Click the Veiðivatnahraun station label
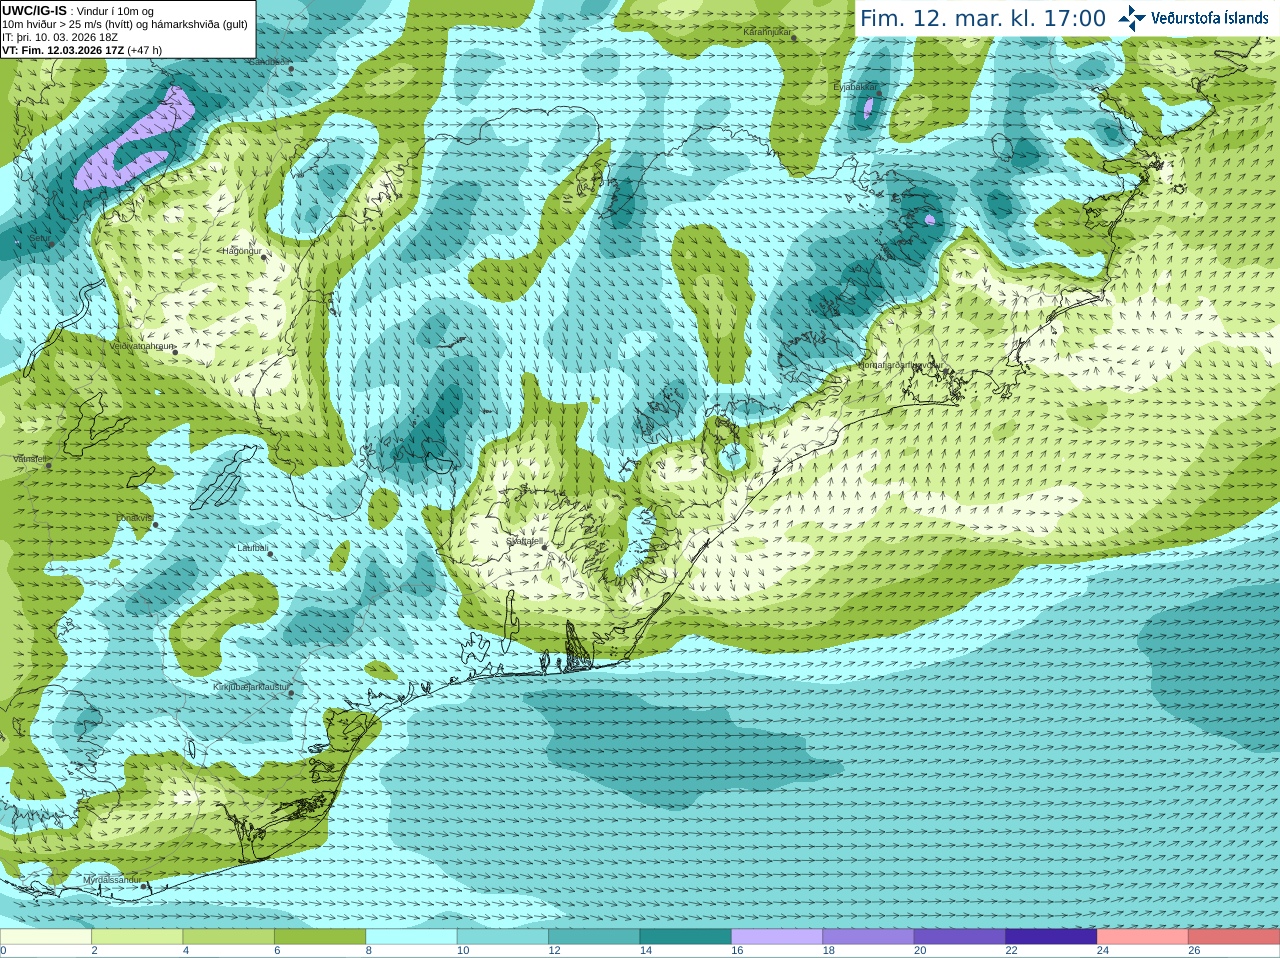This screenshot has width=1280, height=958. (141, 346)
